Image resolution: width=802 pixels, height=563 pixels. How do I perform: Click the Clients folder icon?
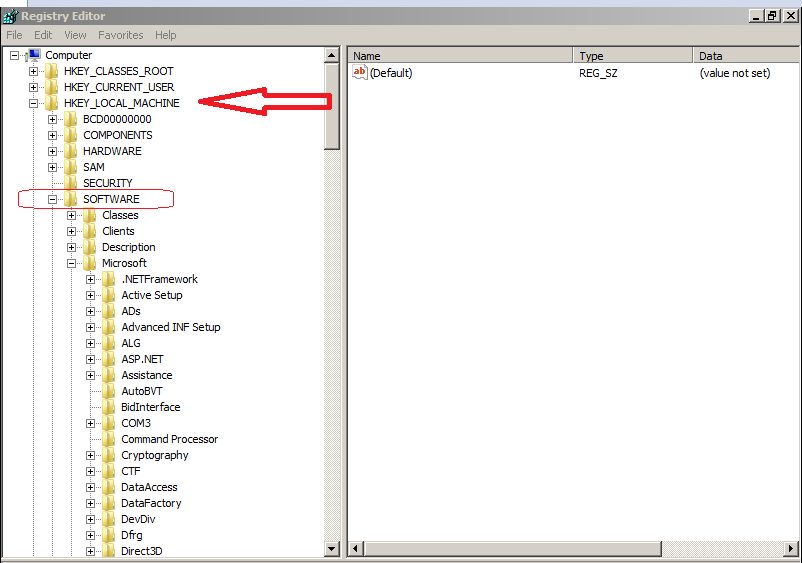(90, 231)
